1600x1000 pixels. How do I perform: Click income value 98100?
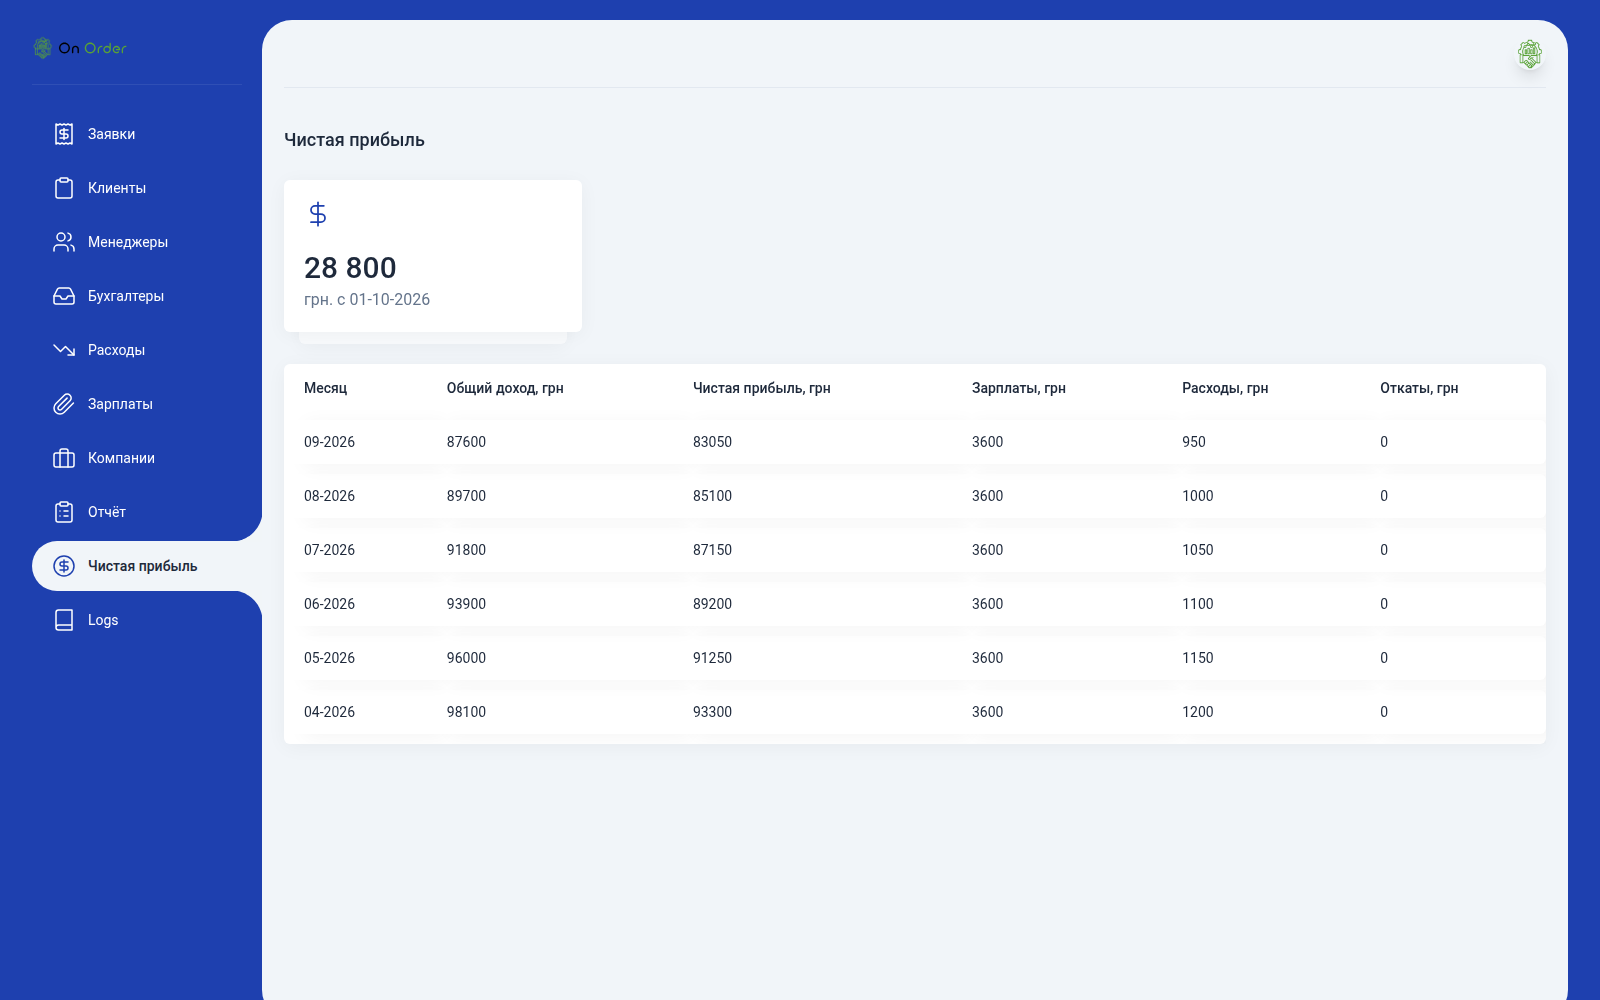(x=467, y=712)
